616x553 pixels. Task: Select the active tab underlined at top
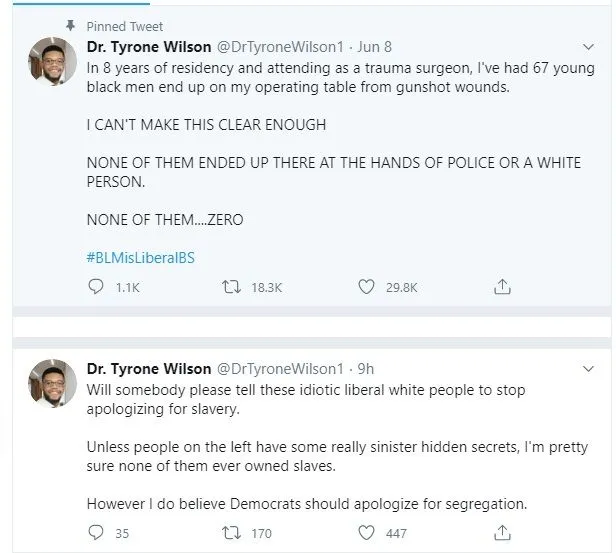tap(81, 4)
